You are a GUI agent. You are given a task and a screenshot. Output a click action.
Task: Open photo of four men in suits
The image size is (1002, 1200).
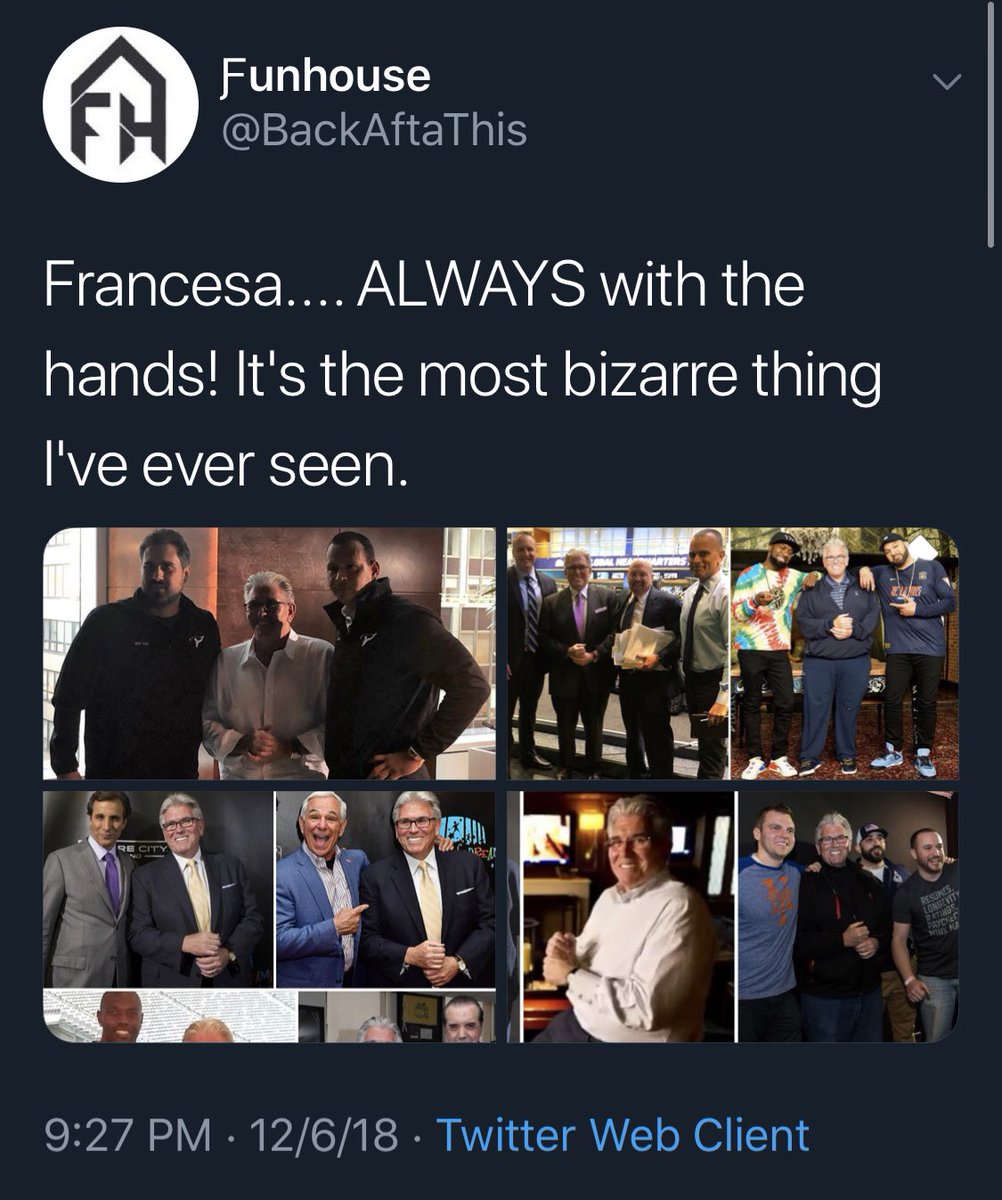pos(617,653)
